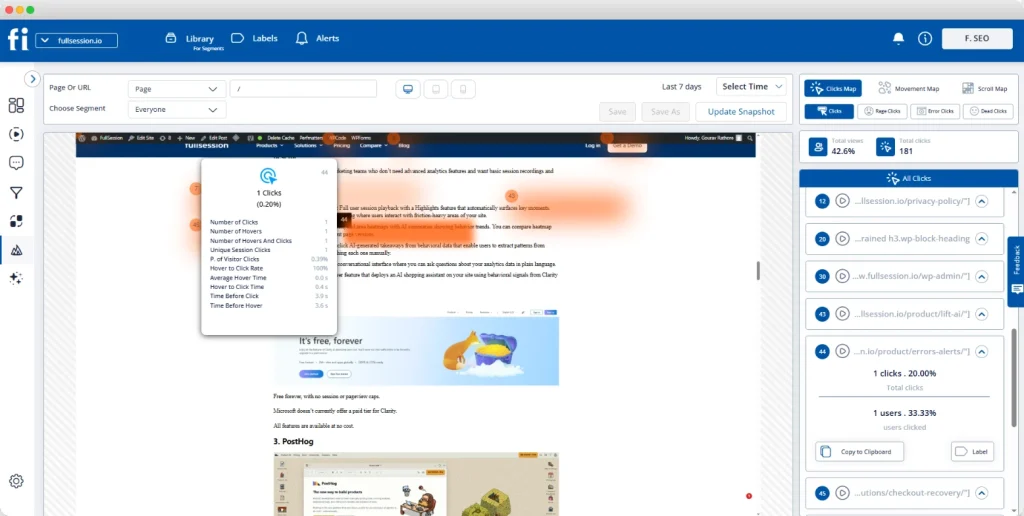Click the number 44 badge in click list
1024x516 pixels.
(x=823, y=351)
